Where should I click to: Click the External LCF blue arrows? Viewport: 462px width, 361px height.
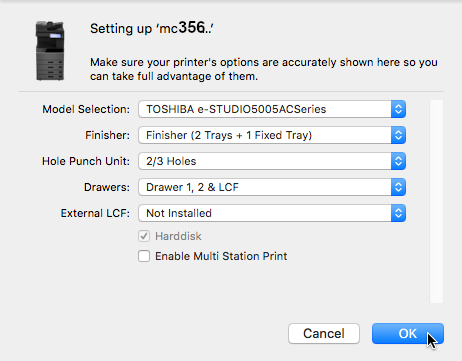tap(398, 213)
